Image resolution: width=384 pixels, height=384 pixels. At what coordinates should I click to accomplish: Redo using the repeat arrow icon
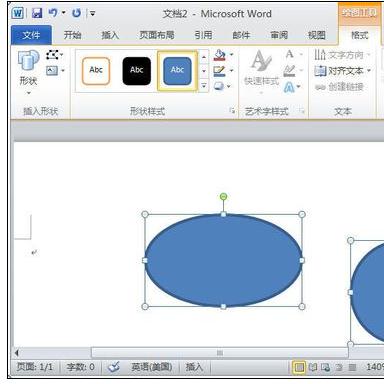(76, 13)
